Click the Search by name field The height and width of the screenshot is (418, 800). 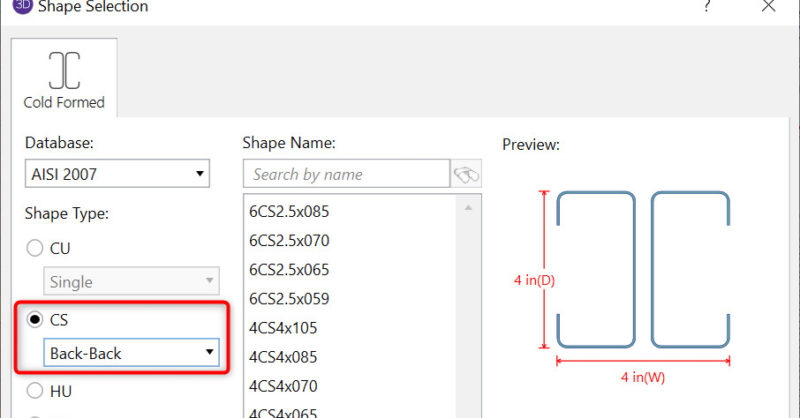click(x=346, y=174)
